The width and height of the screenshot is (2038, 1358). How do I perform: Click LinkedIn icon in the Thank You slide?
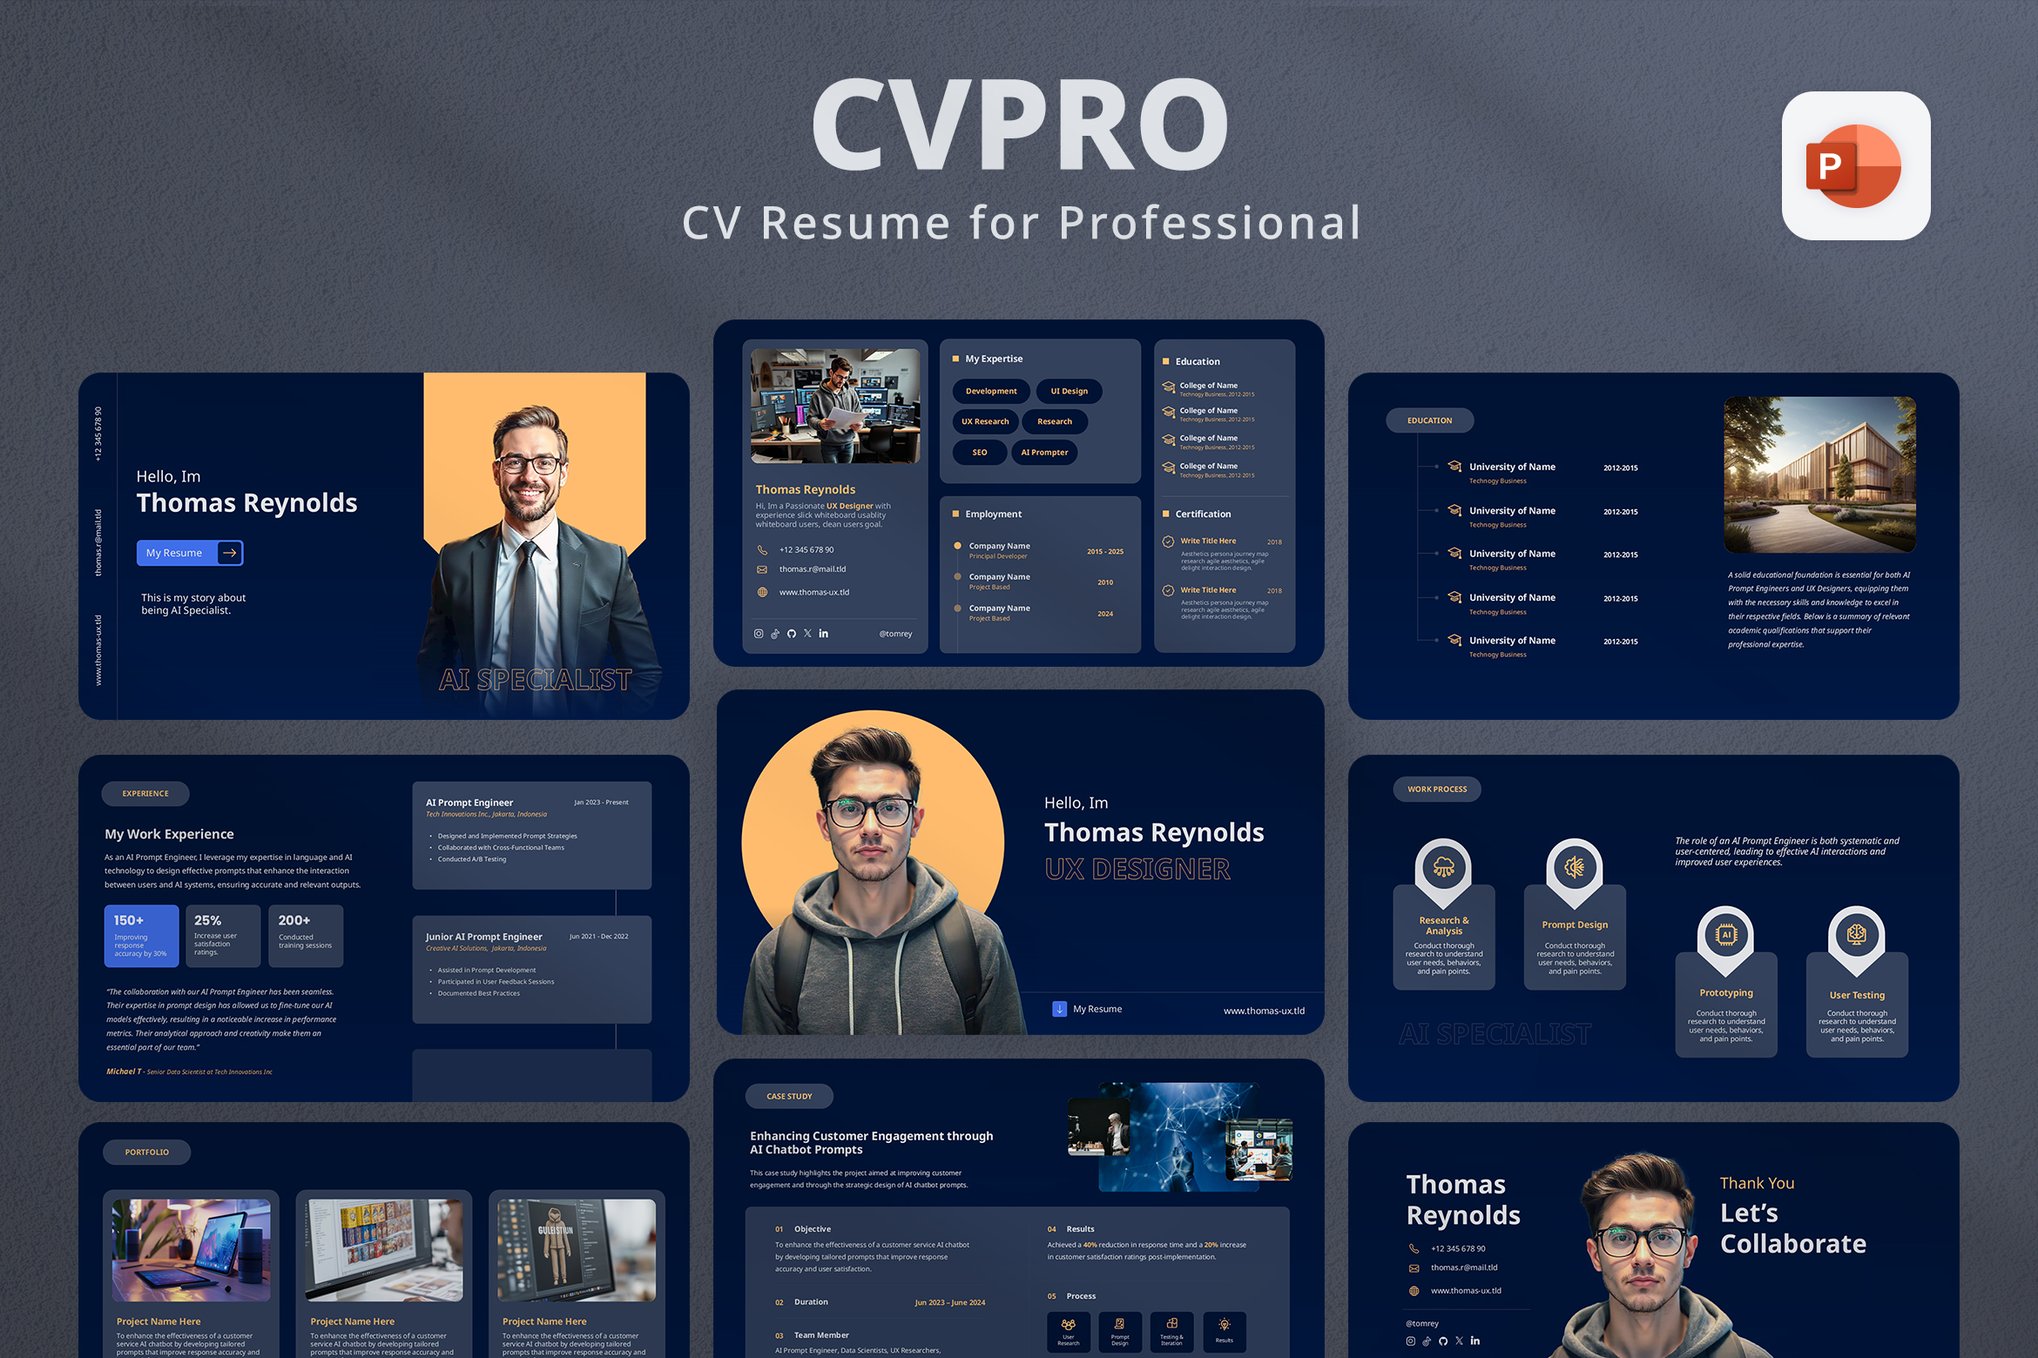click(1475, 1341)
